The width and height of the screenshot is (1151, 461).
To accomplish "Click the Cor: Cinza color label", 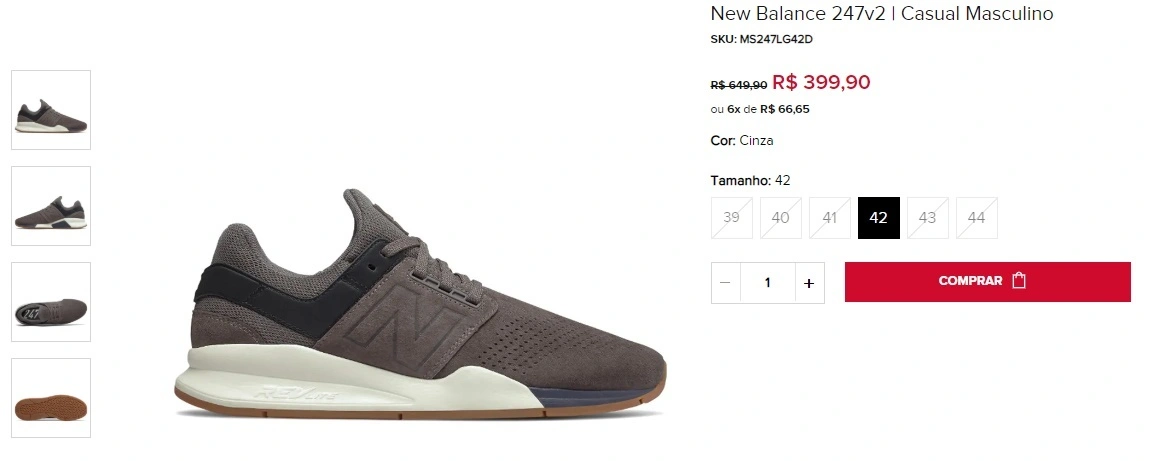I will (741, 140).
